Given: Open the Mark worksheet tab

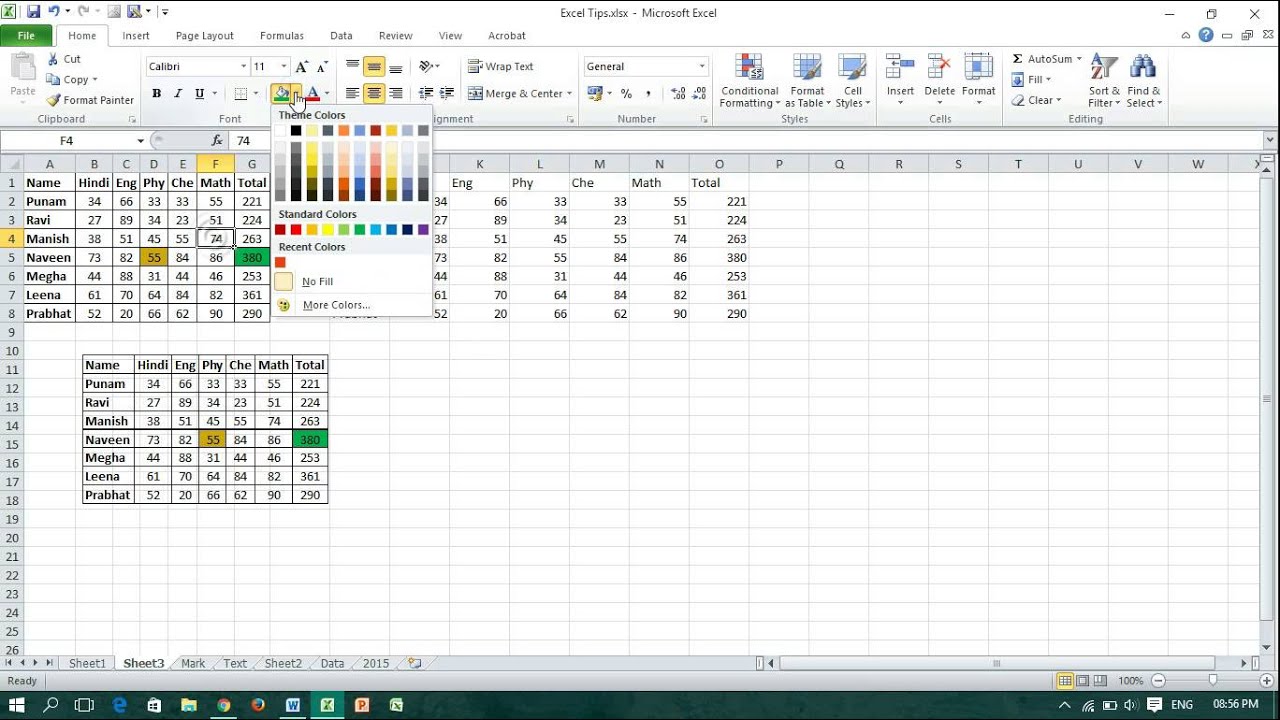Looking at the screenshot, I should [x=193, y=663].
